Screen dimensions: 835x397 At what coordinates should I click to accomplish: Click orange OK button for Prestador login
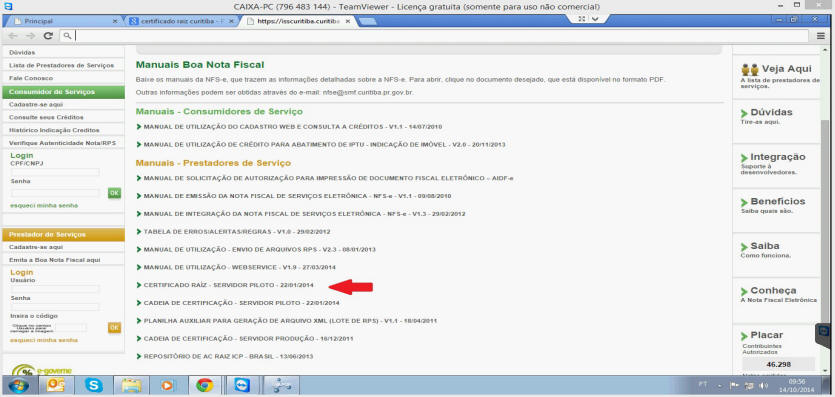(114, 328)
